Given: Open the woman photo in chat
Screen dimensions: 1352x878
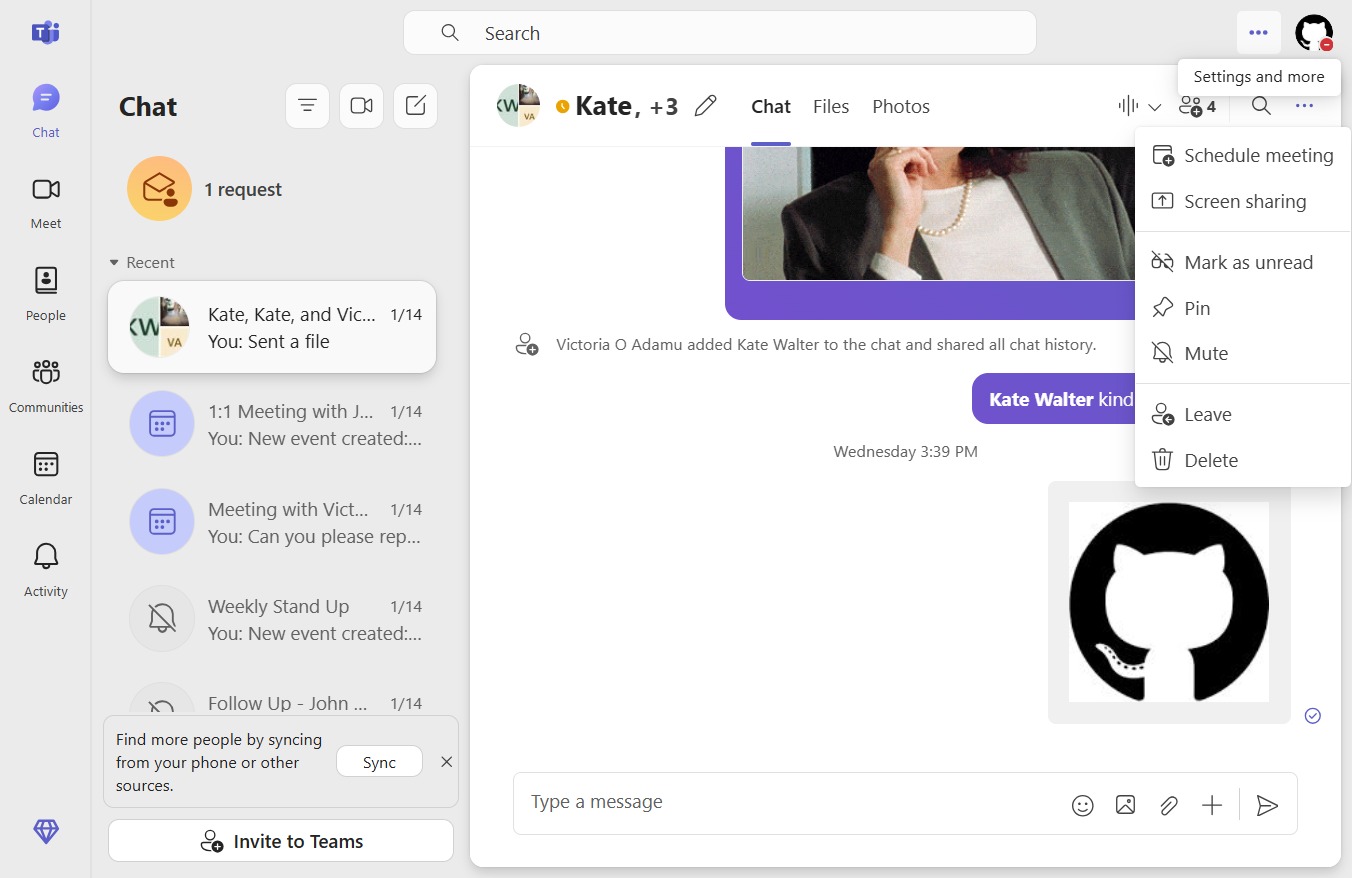Looking at the screenshot, I should click(x=938, y=213).
